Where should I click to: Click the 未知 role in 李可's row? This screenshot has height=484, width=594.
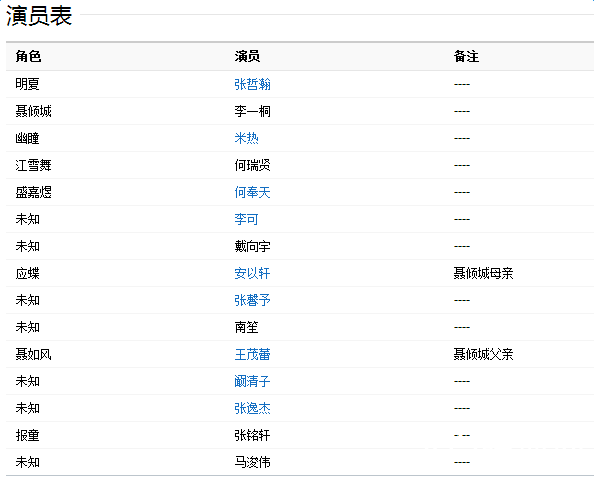[27, 219]
